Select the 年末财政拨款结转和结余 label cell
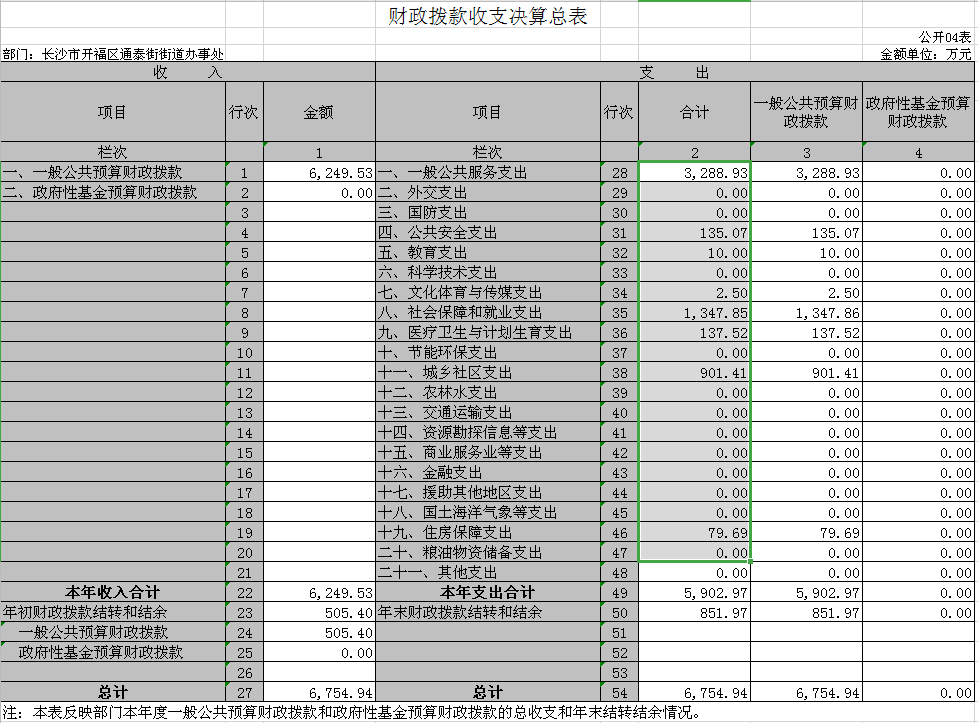Viewport: 978px width, 723px height. [487, 613]
